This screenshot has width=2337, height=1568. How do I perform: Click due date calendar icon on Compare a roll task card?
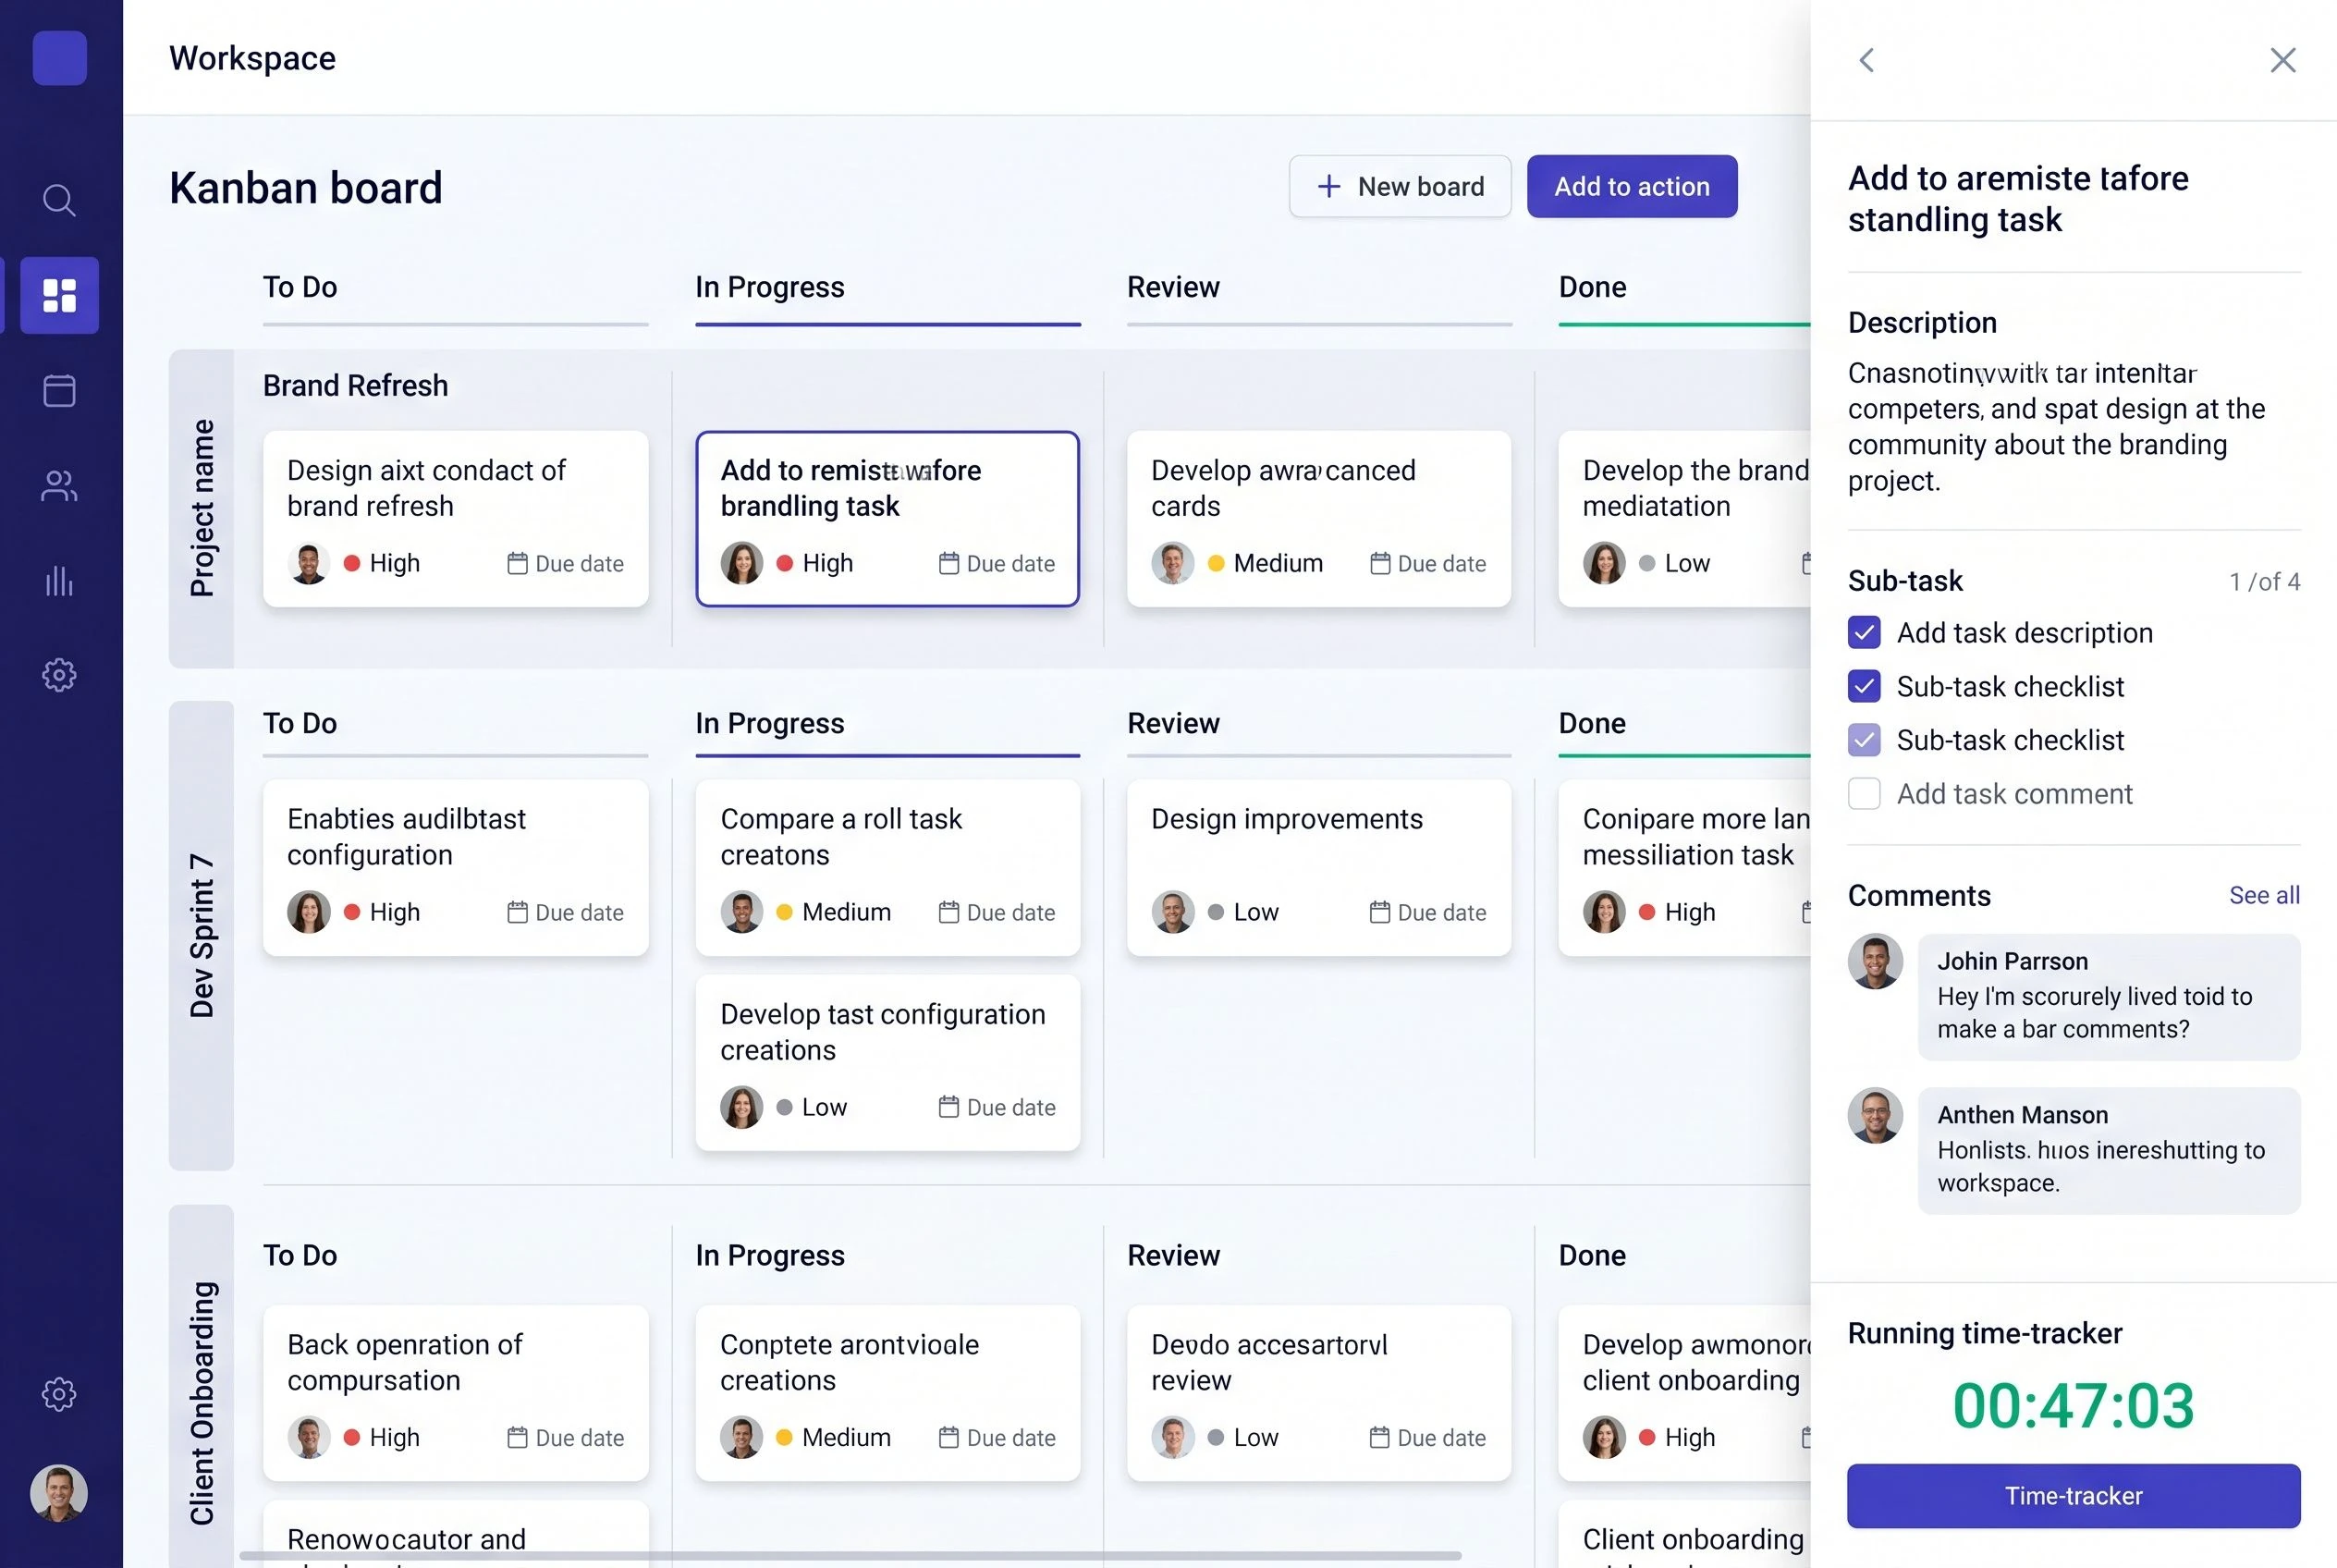(948, 912)
